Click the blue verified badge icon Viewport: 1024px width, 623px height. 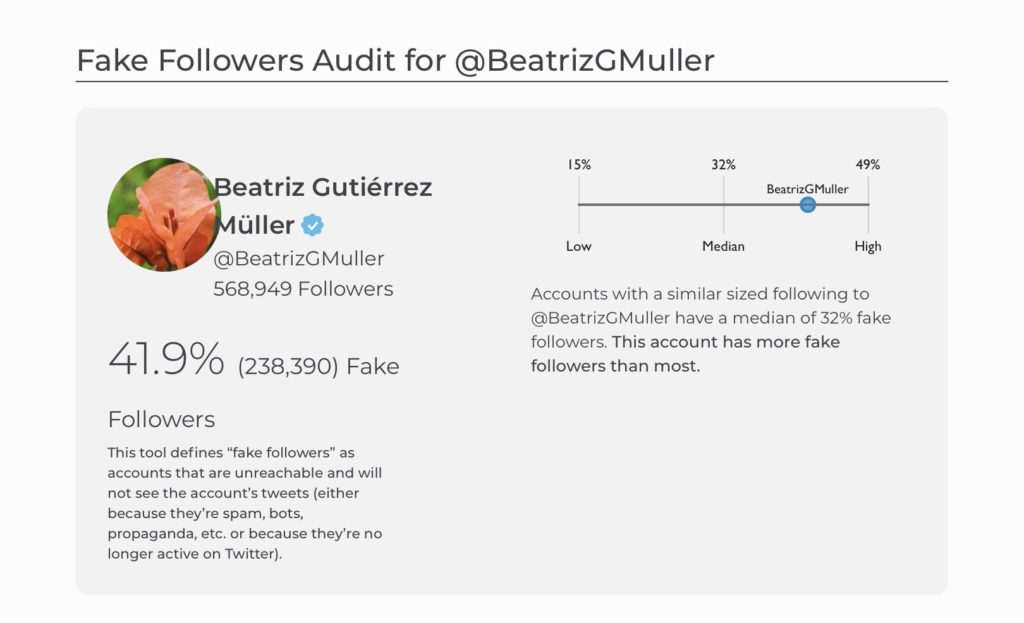coord(312,225)
